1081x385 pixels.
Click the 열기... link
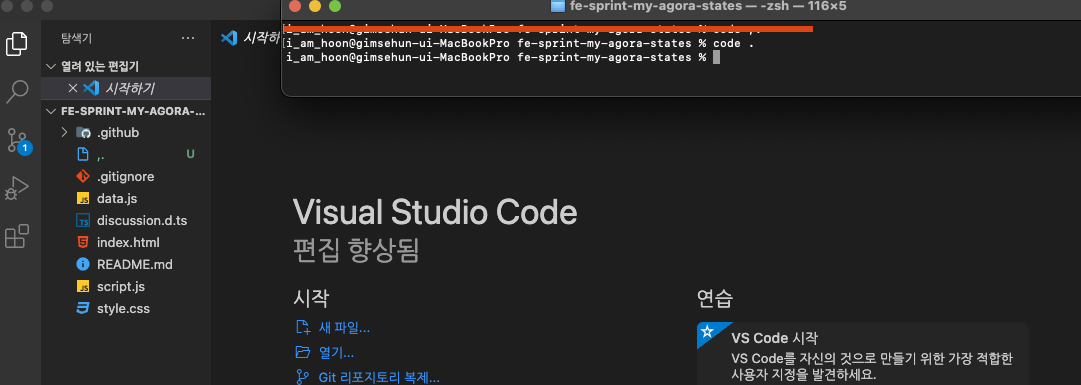click(336, 353)
